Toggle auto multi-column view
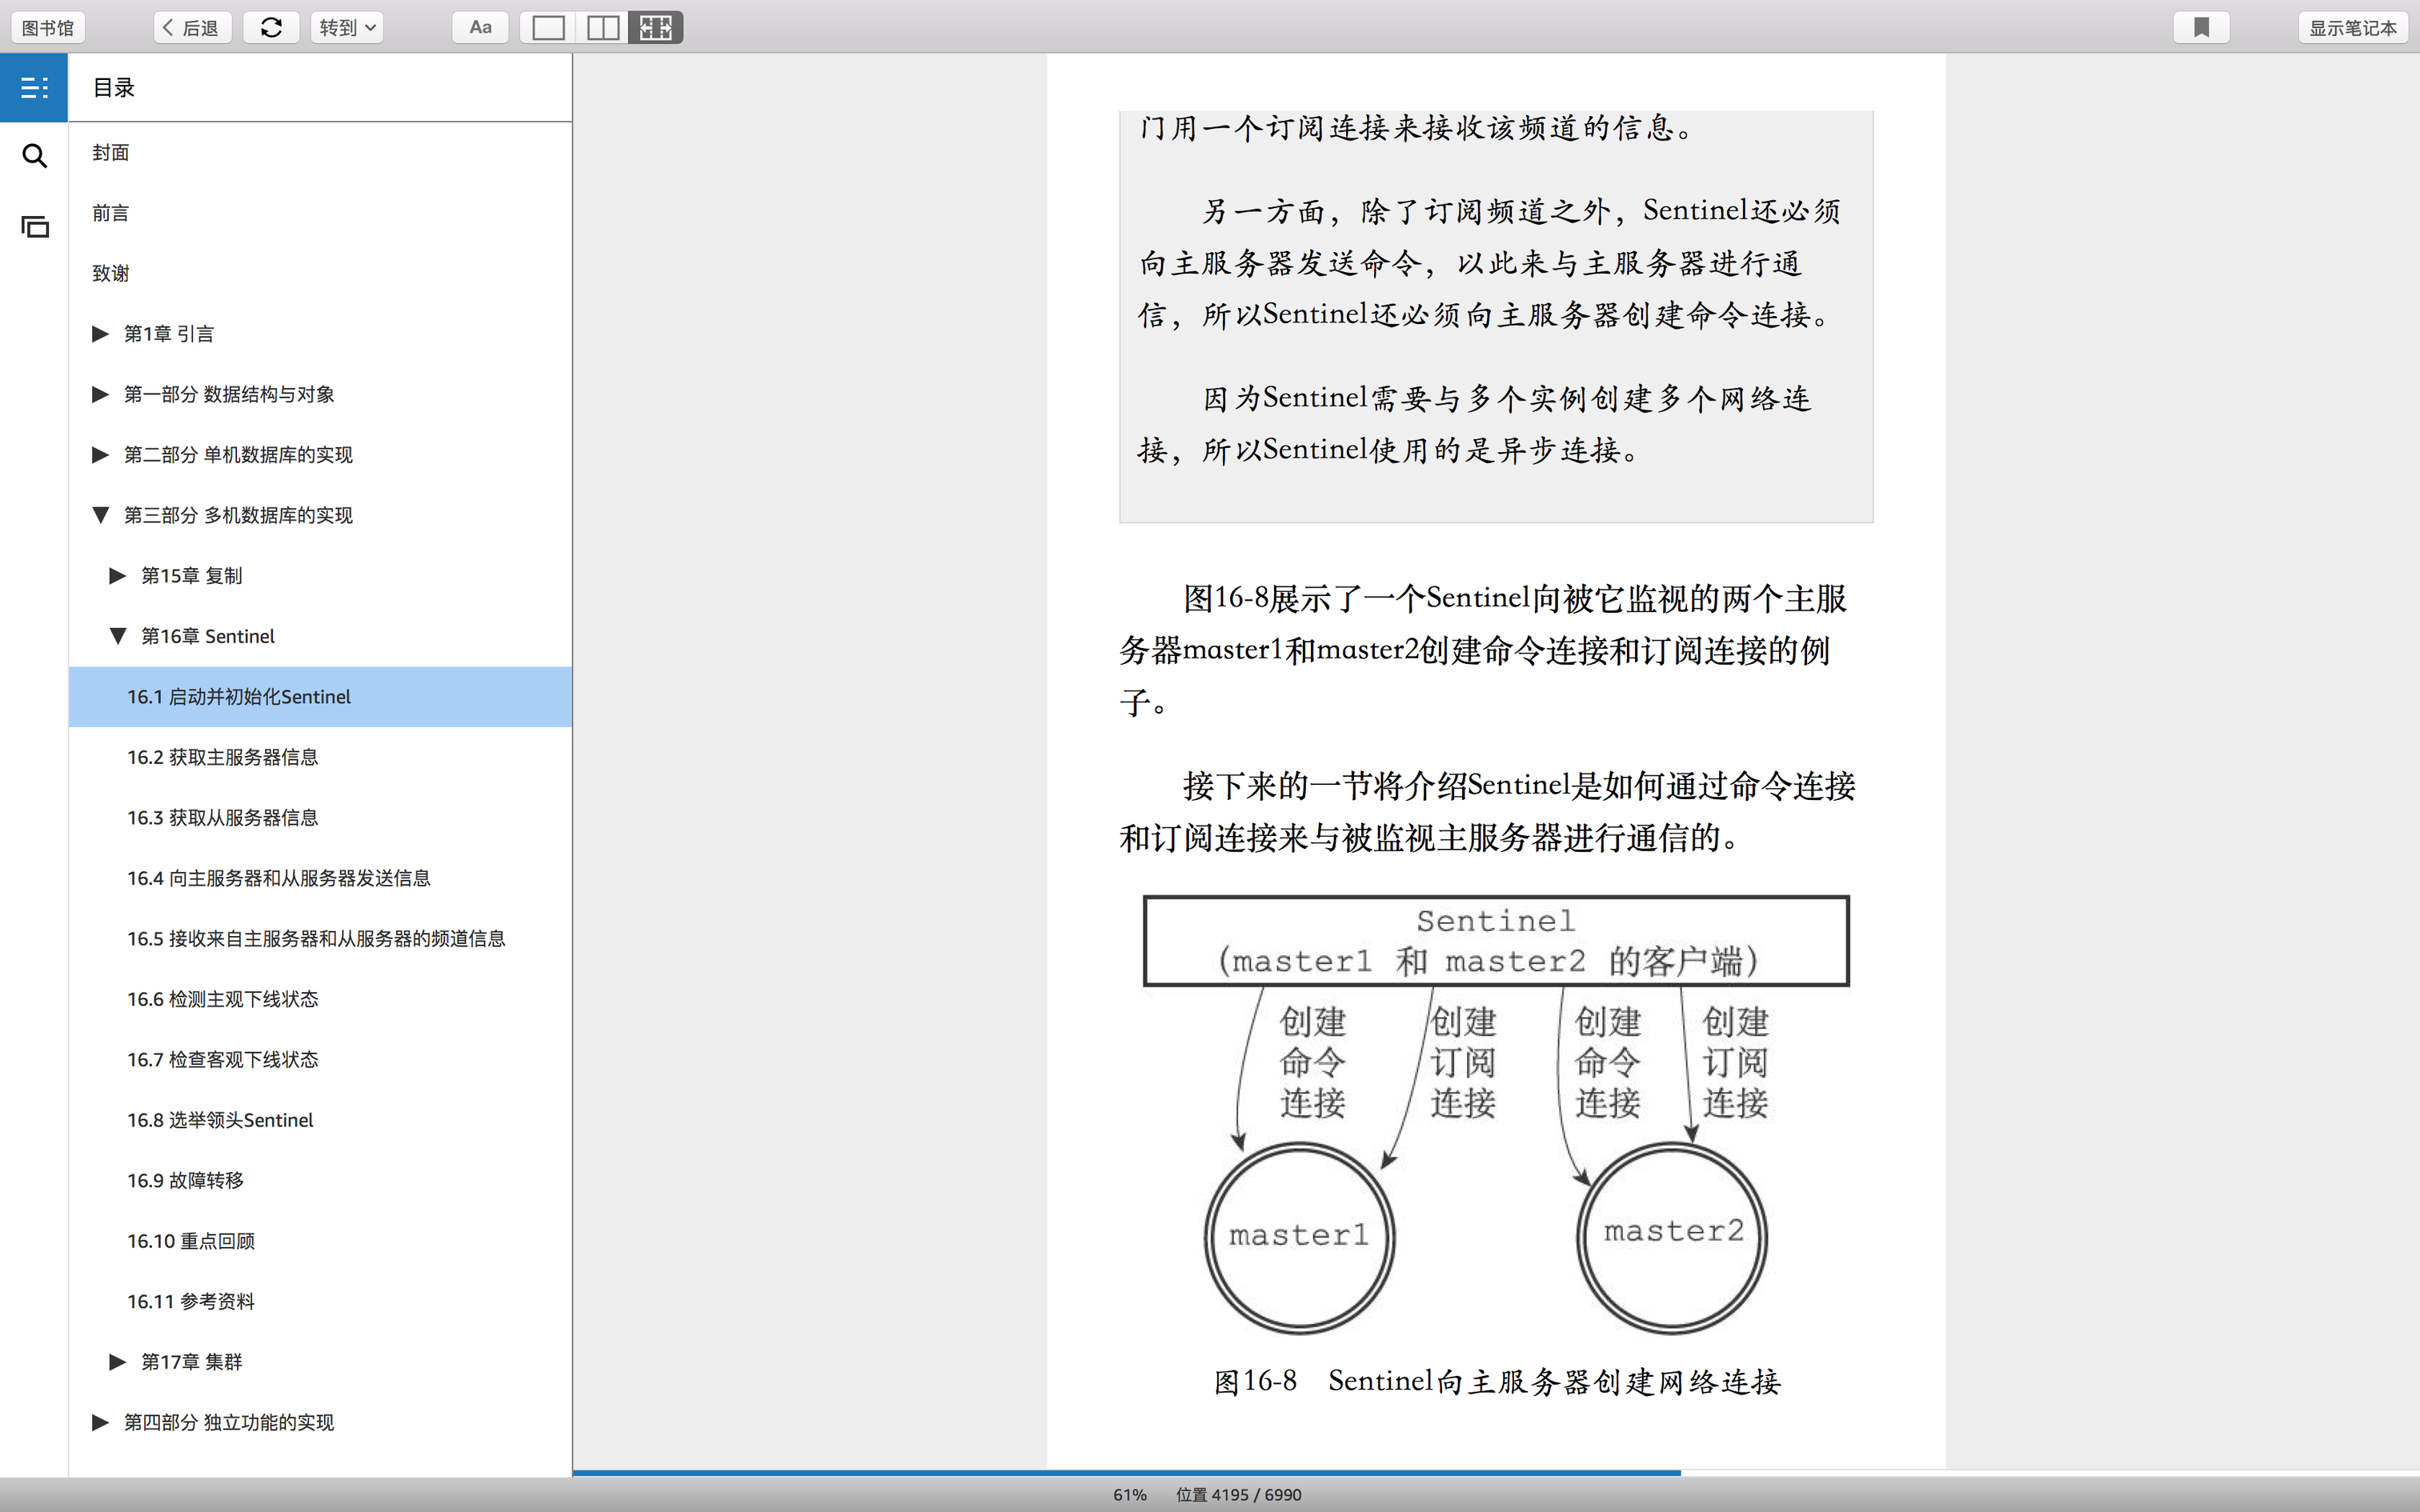This screenshot has height=1512, width=2420. [656, 28]
